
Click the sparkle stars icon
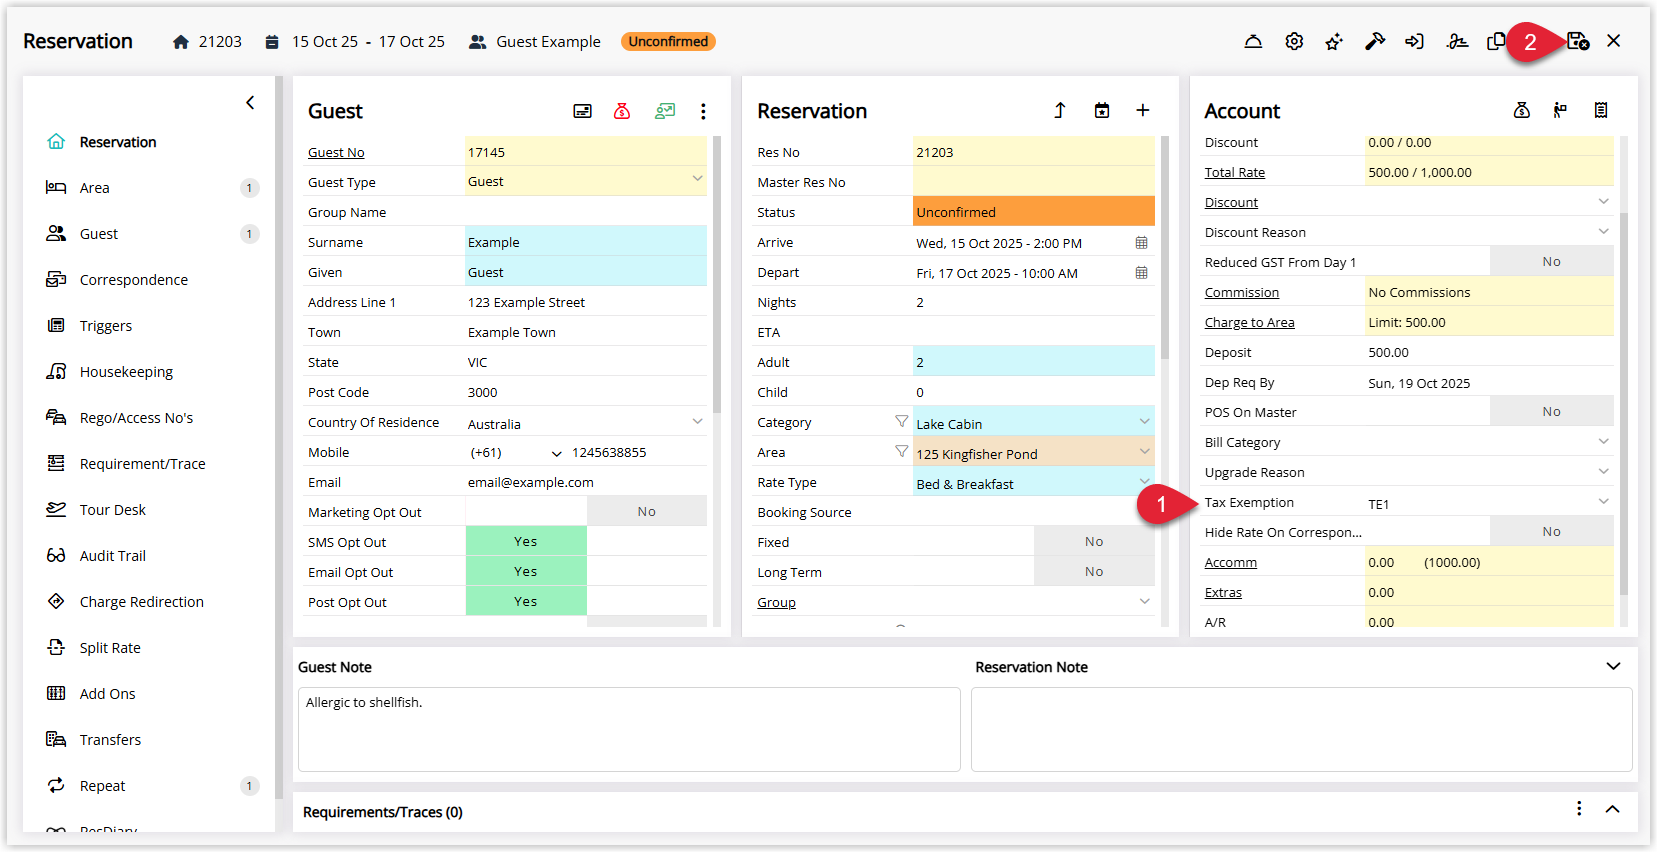click(x=1334, y=41)
